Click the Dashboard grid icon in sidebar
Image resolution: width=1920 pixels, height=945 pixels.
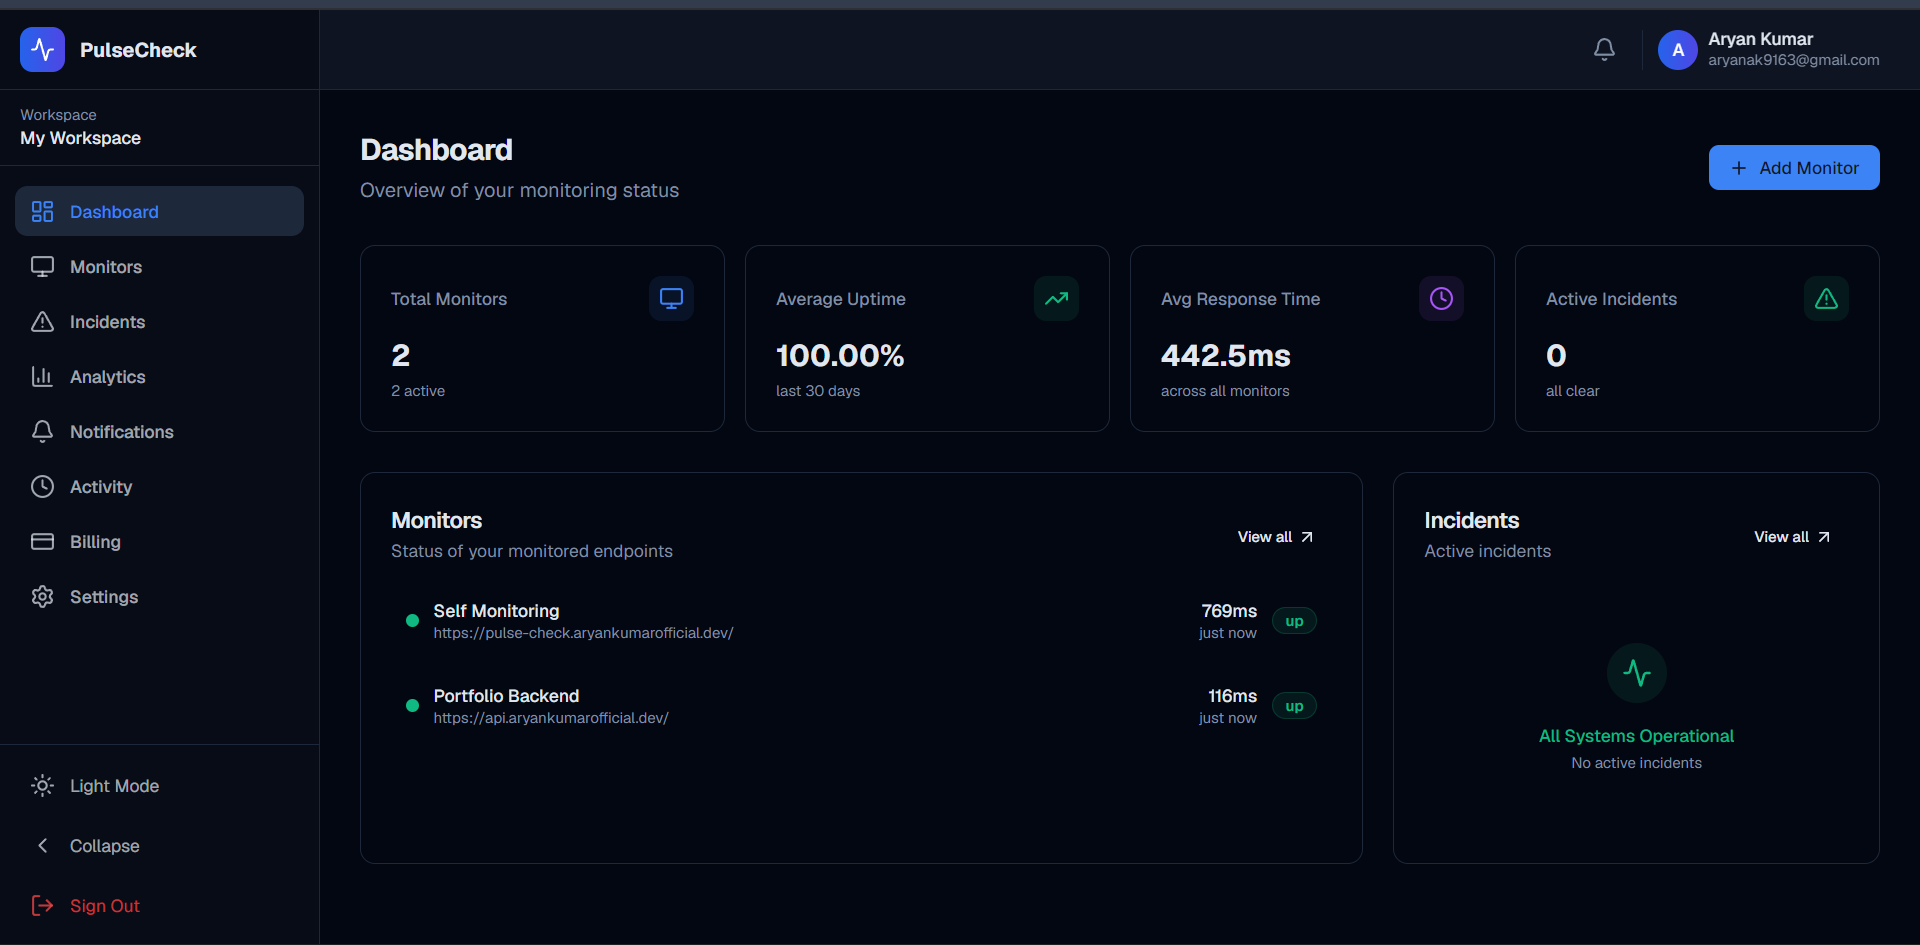(42, 211)
